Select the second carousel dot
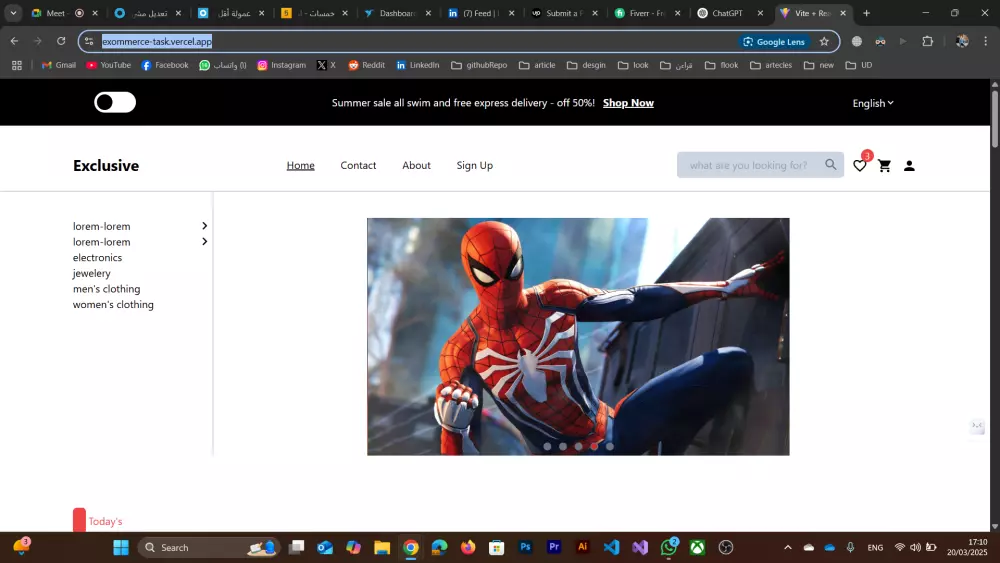The image size is (1000, 563). click(562, 446)
